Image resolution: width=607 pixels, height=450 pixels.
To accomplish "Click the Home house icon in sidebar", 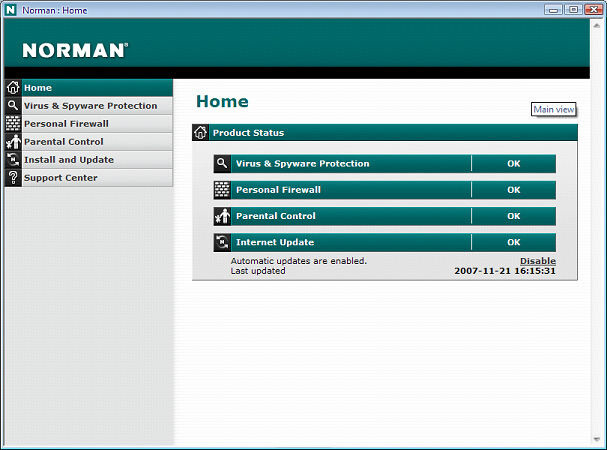I will [x=13, y=88].
